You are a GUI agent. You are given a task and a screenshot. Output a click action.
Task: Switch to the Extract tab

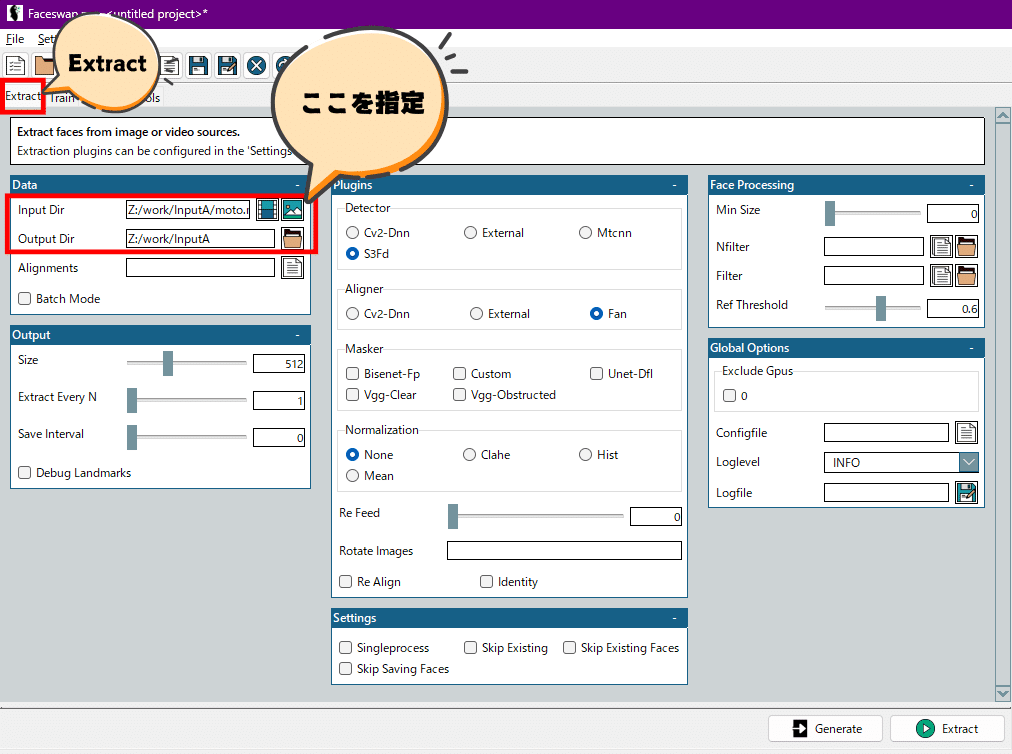(23, 96)
